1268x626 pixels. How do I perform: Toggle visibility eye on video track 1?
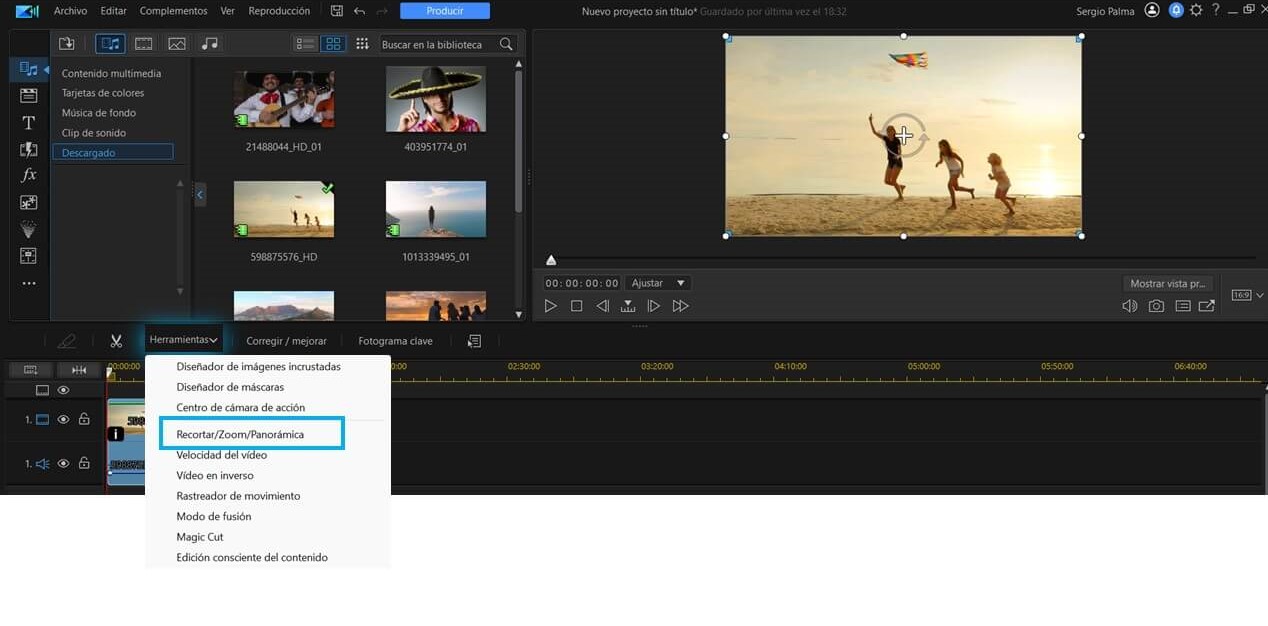63,420
